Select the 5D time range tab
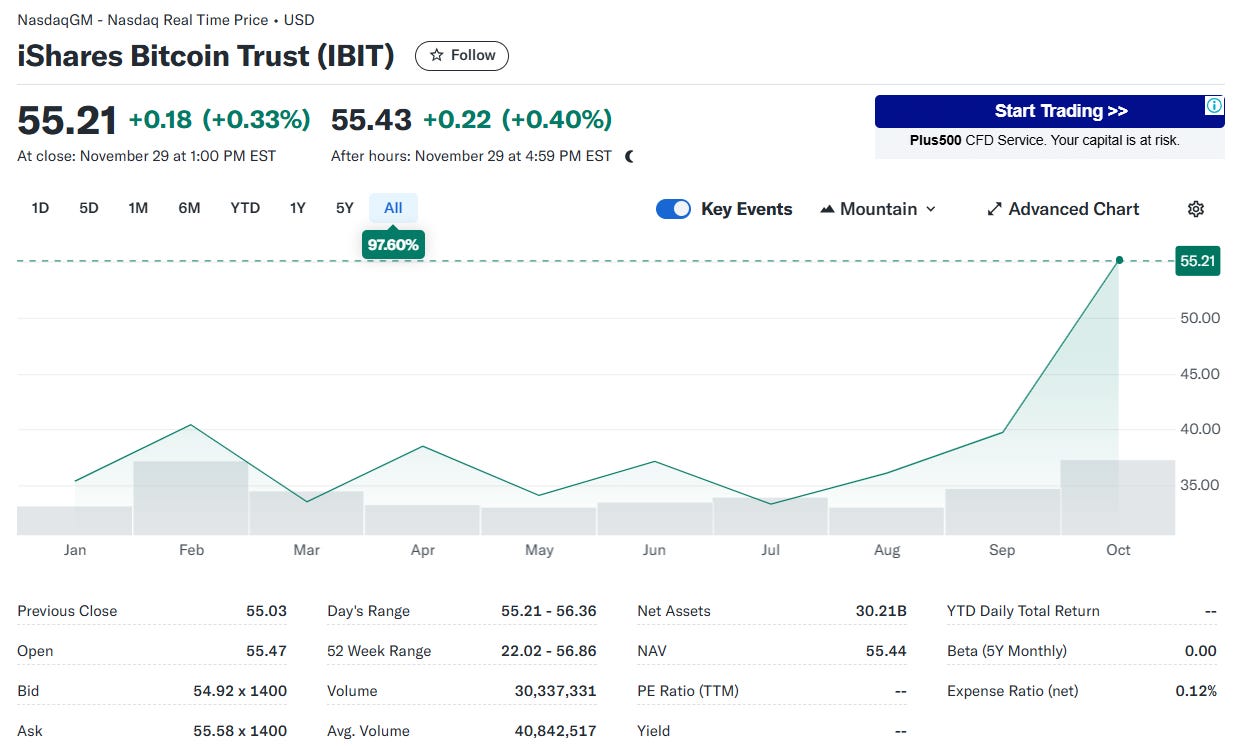Viewport: 1237px width, 746px height. tap(89, 208)
